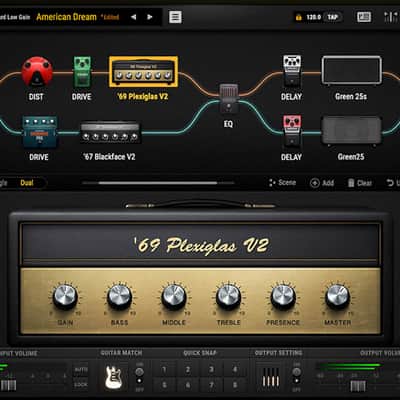The height and width of the screenshot is (400, 400).
Task: Click the Clear button
Action: (x=360, y=183)
